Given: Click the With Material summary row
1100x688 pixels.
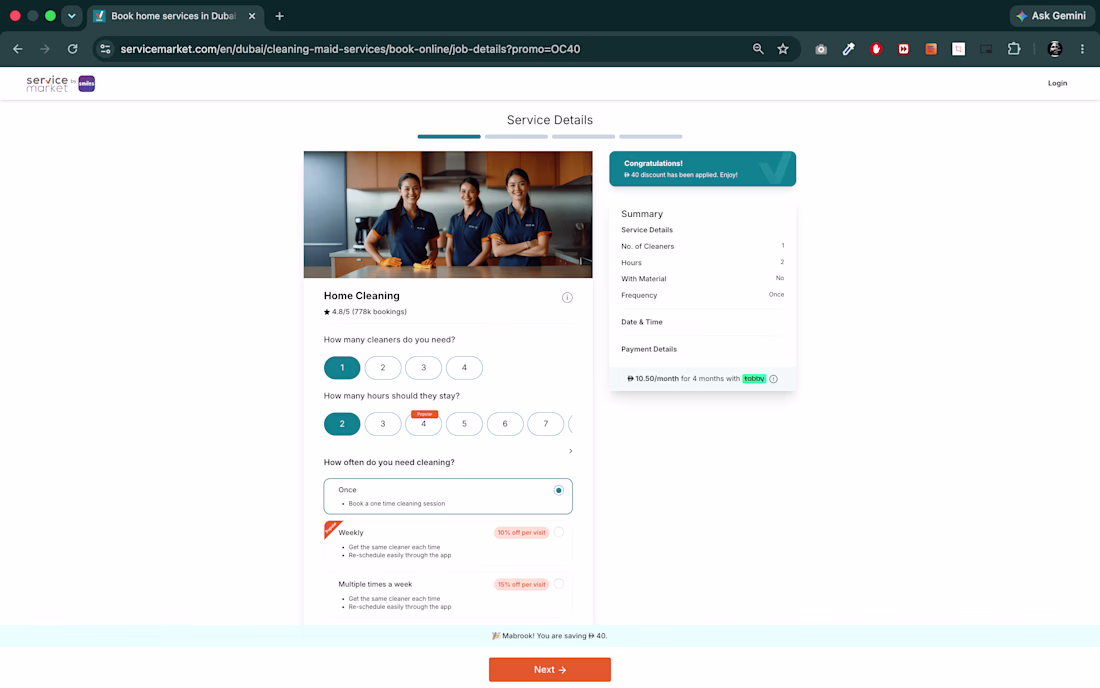Looking at the screenshot, I should [x=702, y=278].
